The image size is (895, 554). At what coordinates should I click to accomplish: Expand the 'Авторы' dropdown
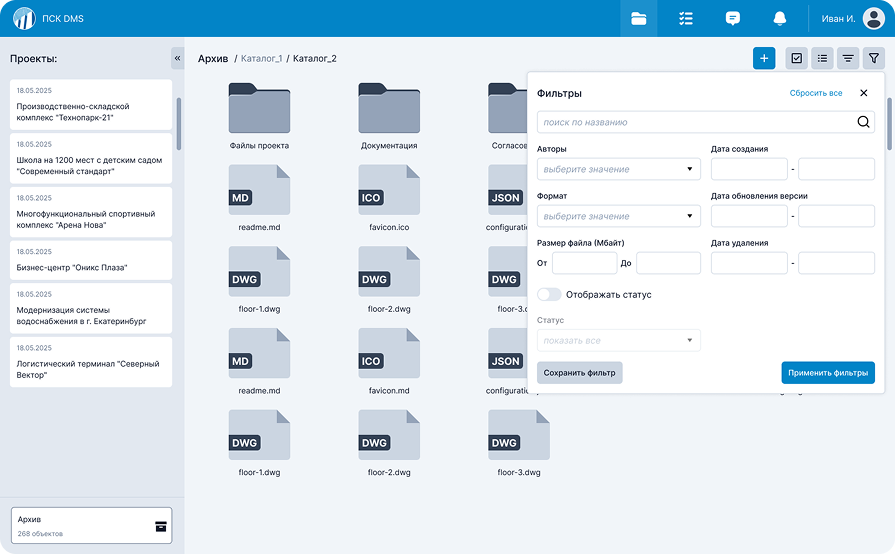tap(618, 169)
